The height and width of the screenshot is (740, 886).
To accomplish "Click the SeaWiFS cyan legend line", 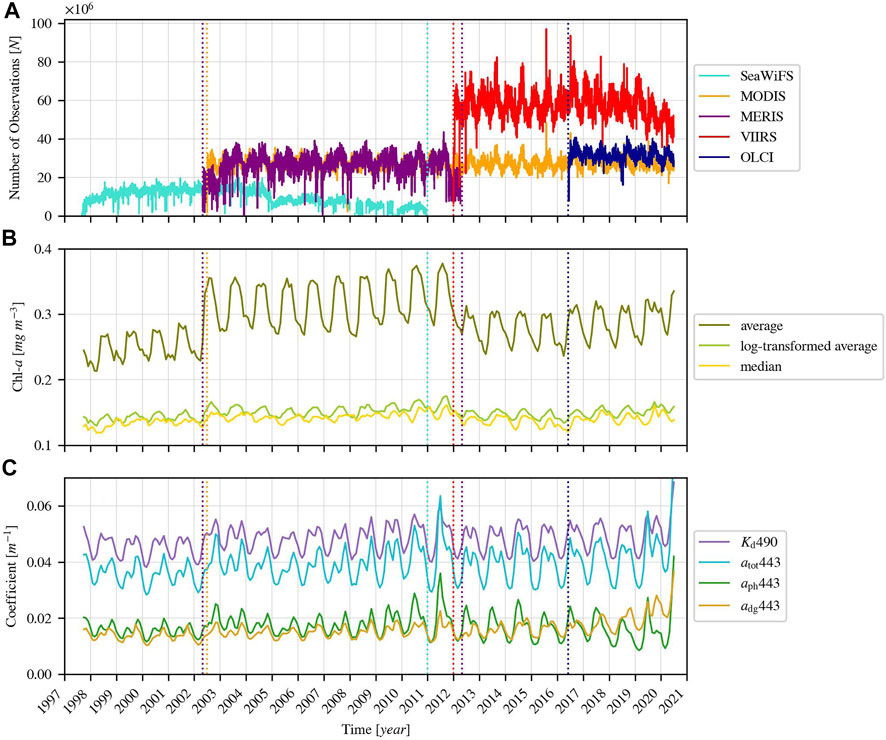I will click(x=713, y=76).
